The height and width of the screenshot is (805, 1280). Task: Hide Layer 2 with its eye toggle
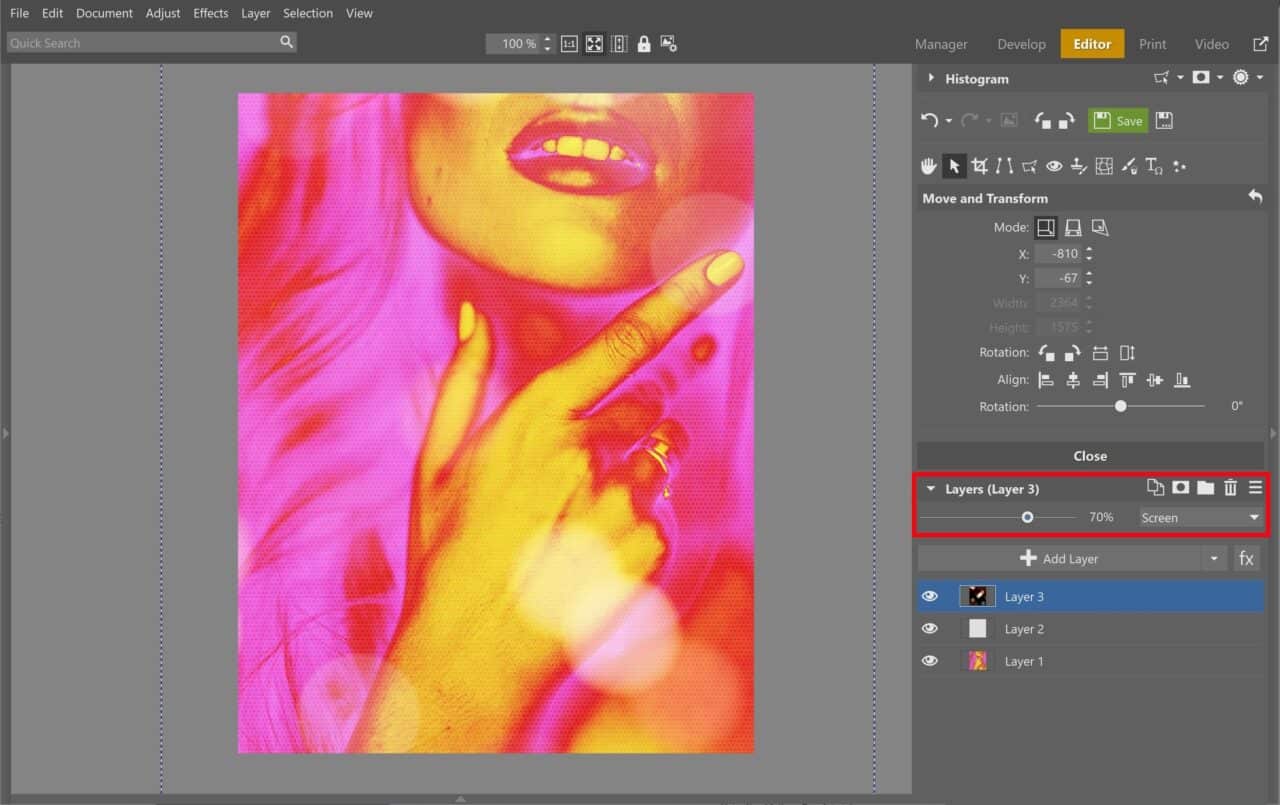[930, 628]
